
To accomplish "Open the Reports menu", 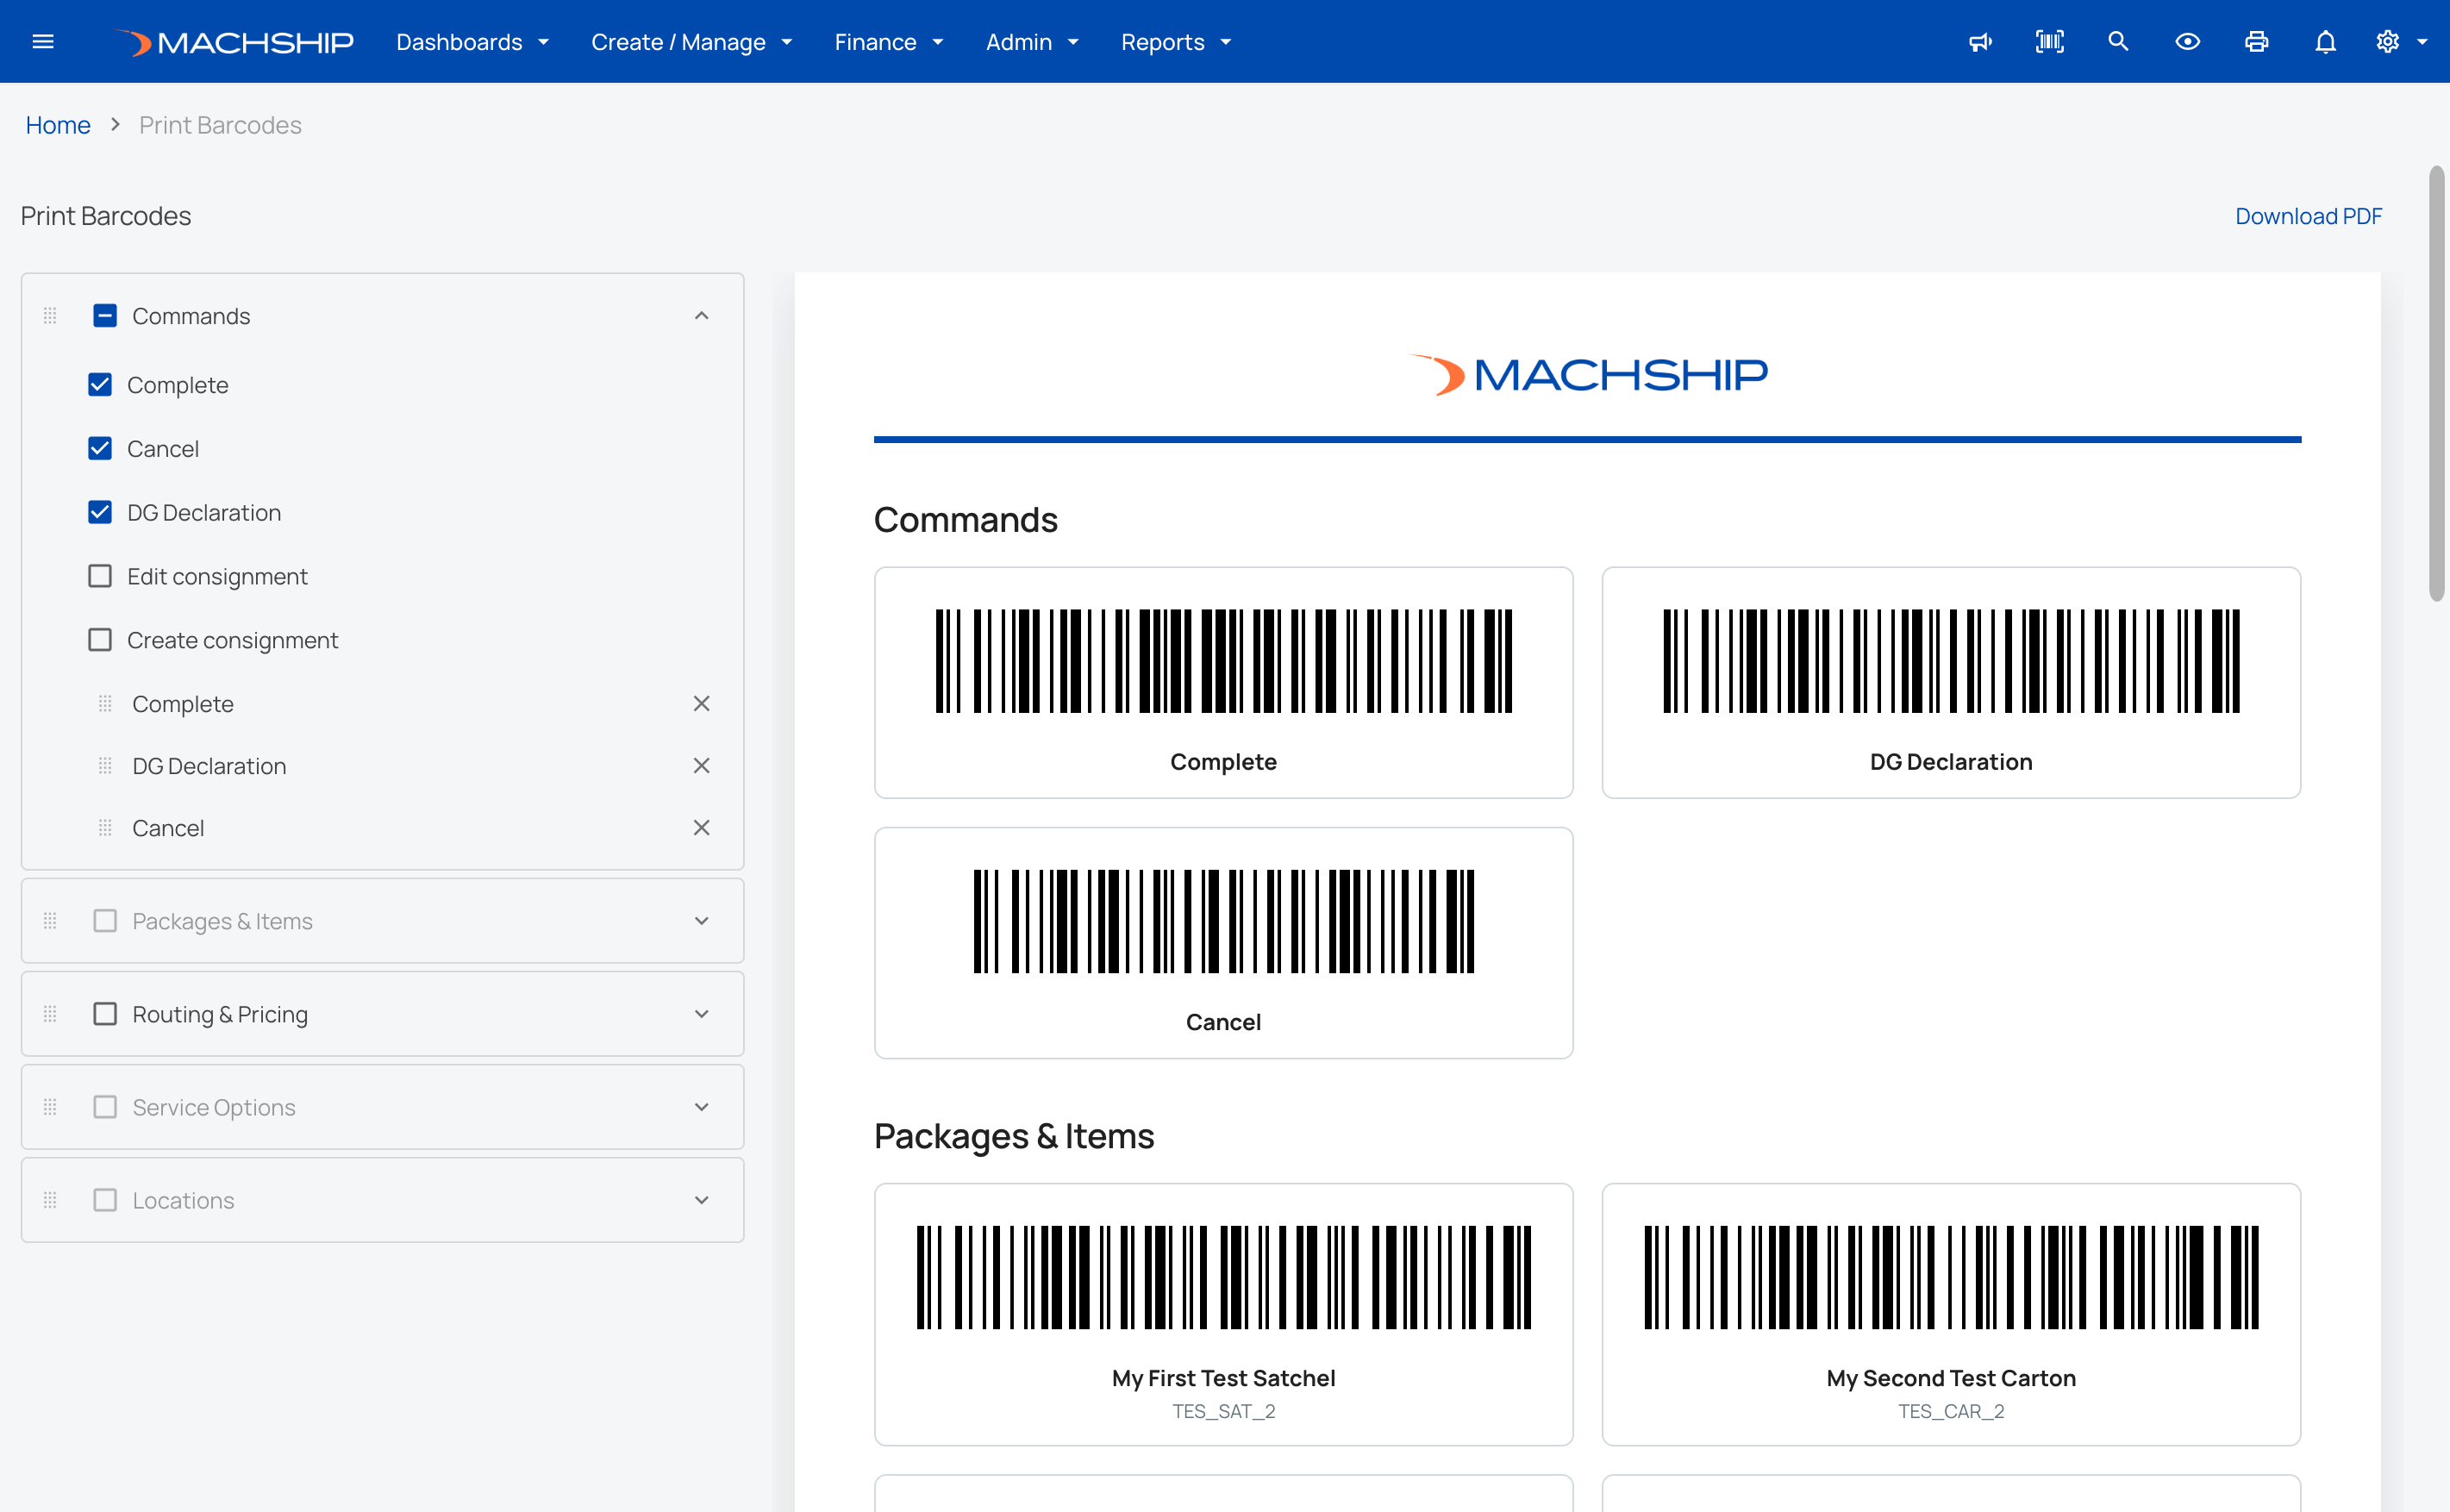I will tap(1177, 42).
